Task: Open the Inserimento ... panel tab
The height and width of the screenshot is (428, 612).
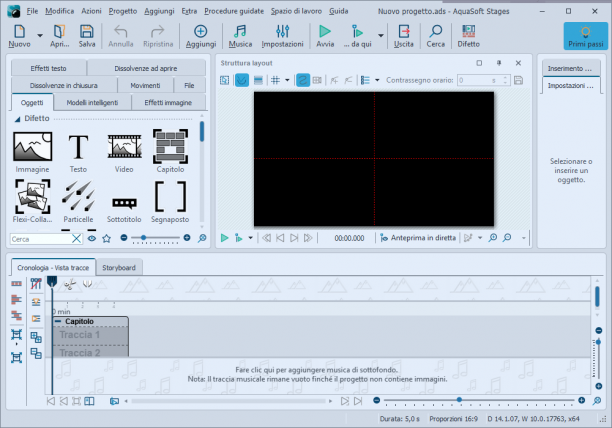Action: click(x=569, y=68)
